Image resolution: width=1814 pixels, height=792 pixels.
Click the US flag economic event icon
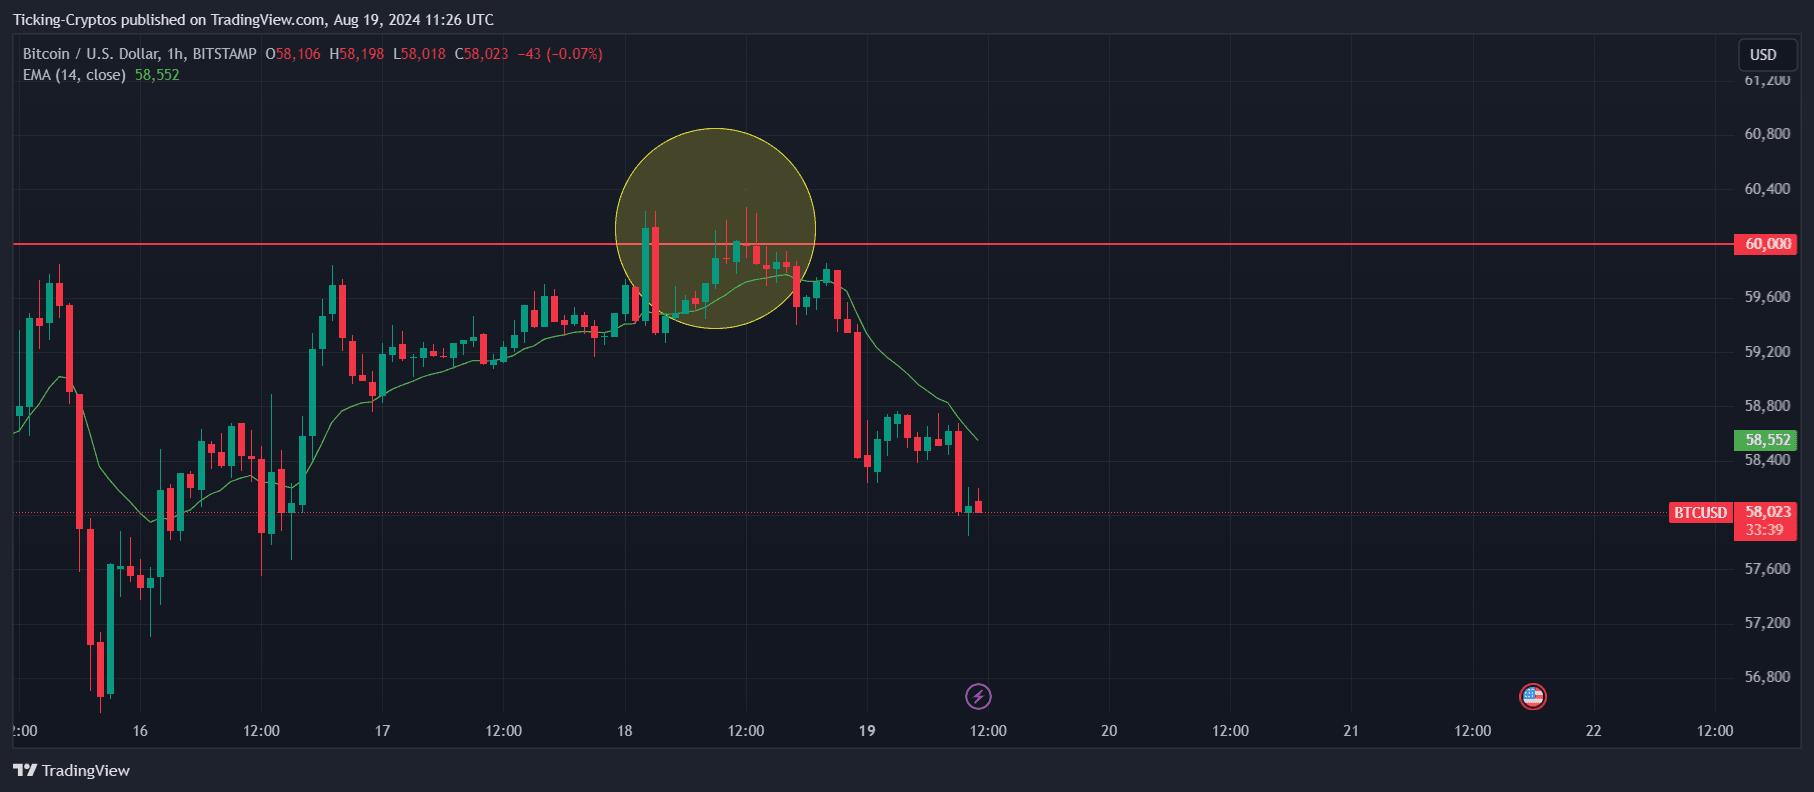1533,696
